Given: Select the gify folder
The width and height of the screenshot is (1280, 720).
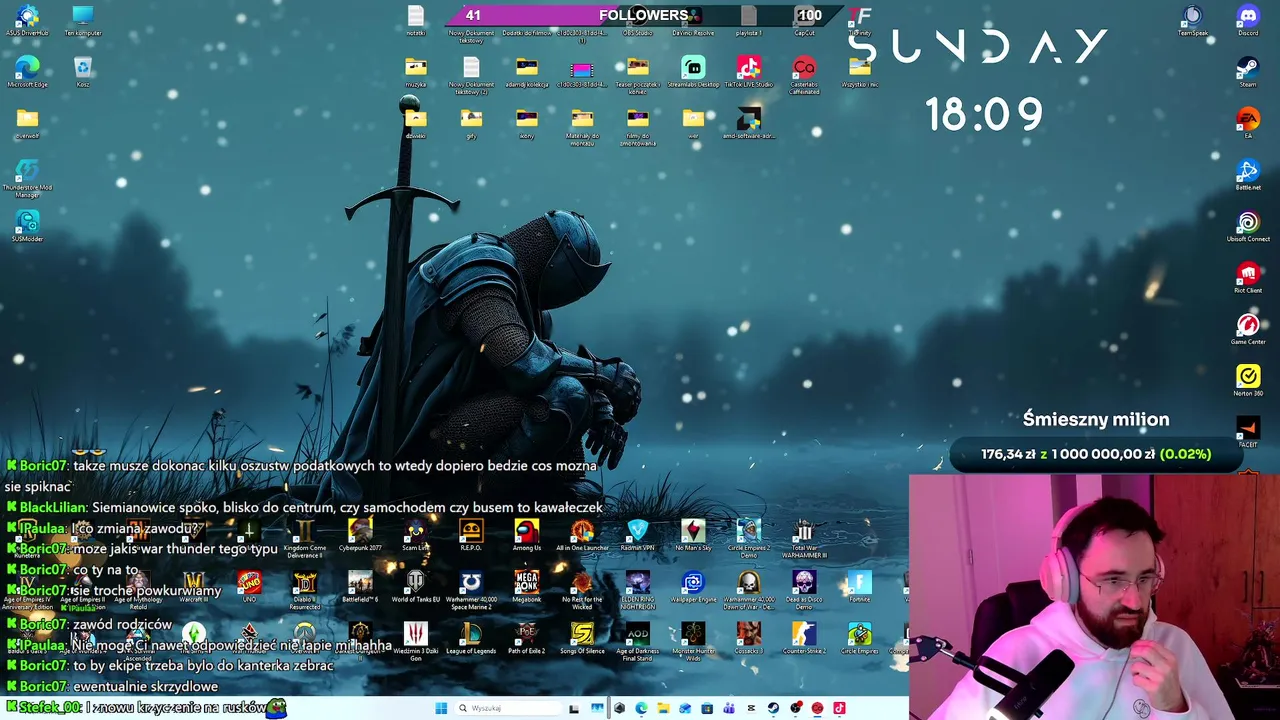Looking at the screenshot, I should 470,123.
